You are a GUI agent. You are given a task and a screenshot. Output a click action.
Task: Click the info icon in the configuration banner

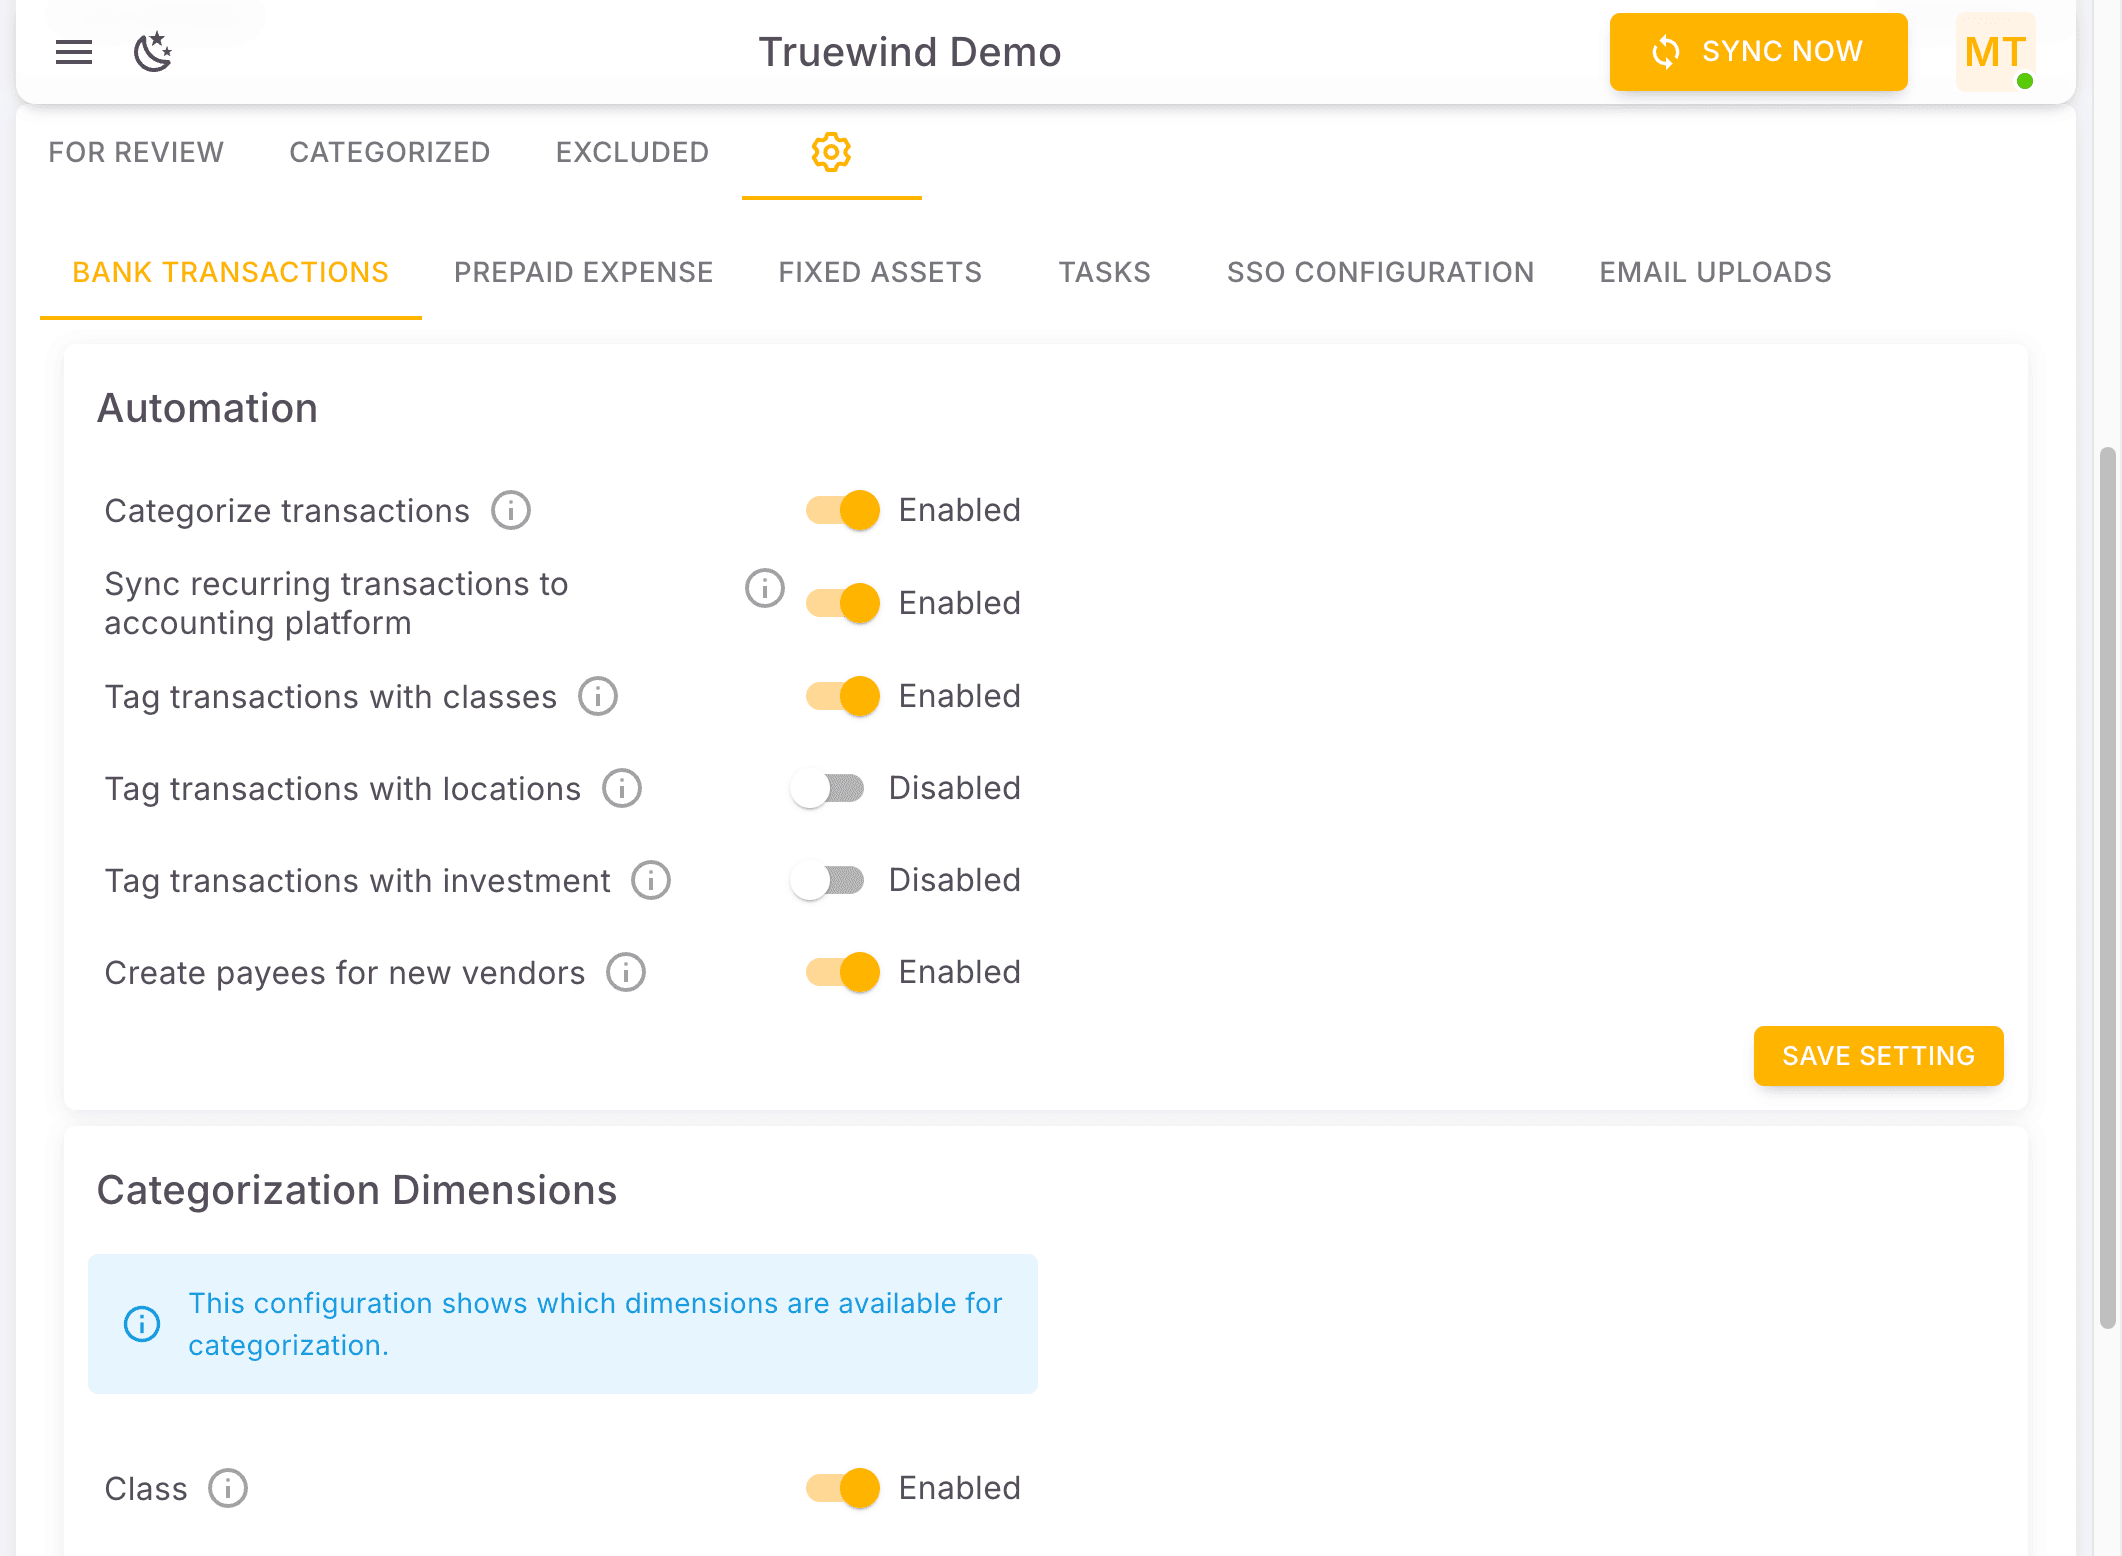(x=141, y=1323)
